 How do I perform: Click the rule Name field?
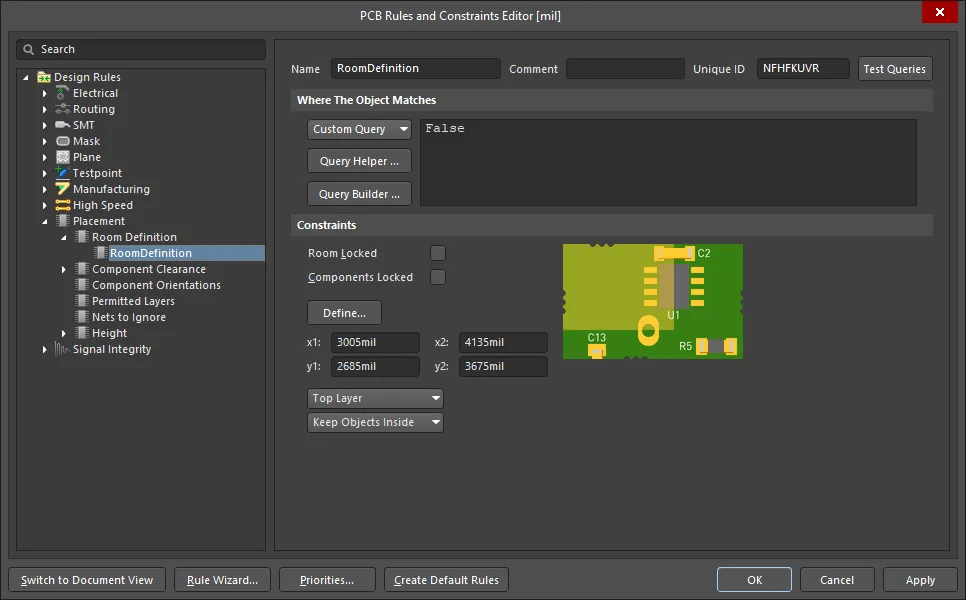[x=416, y=68]
